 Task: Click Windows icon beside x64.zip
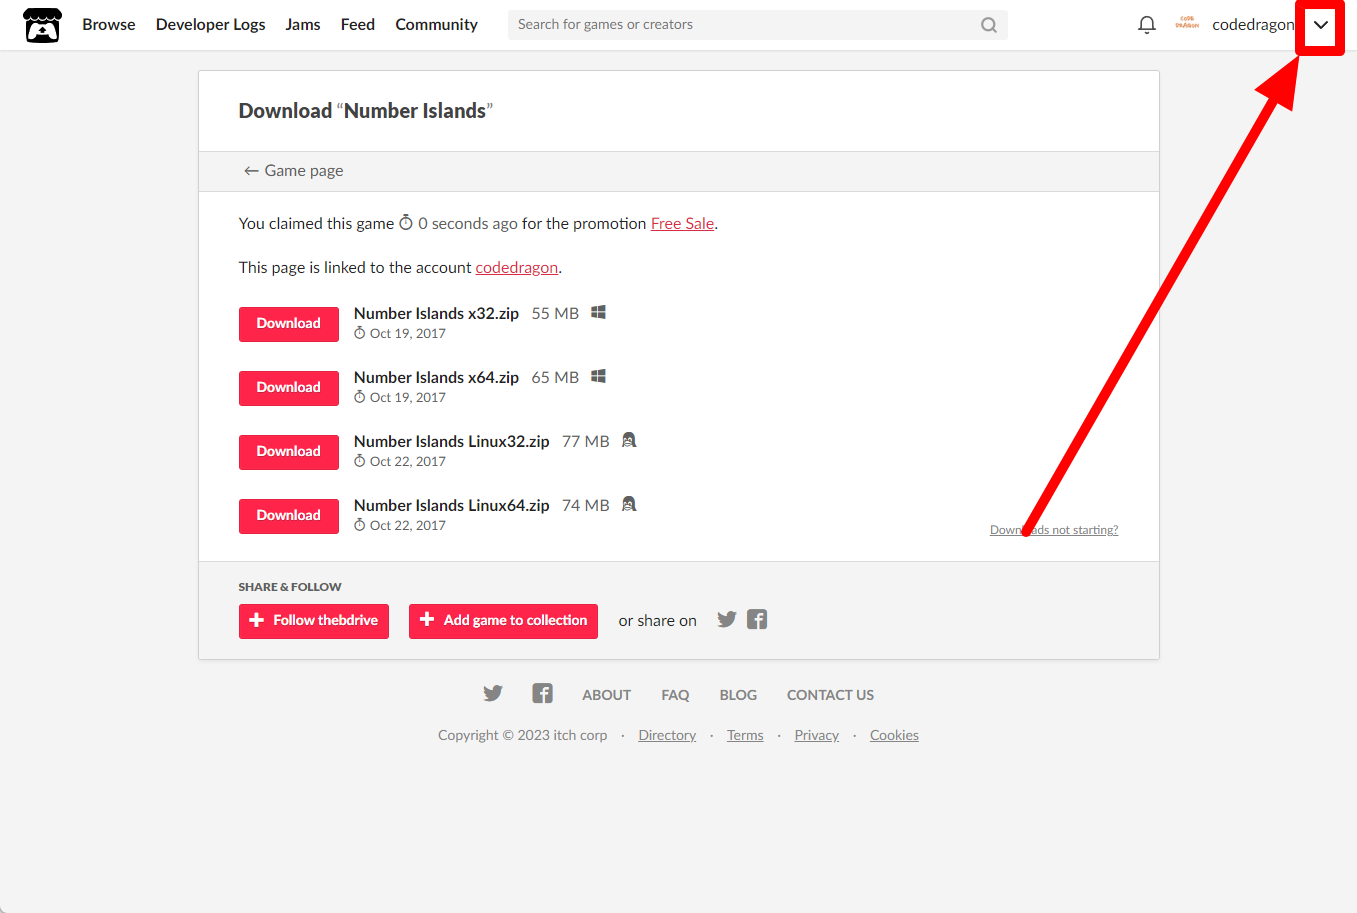point(598,377)
